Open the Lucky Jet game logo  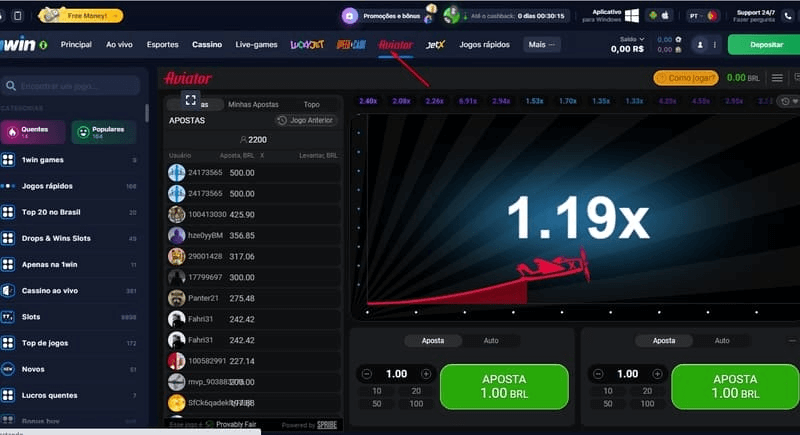tap(307, 45)
